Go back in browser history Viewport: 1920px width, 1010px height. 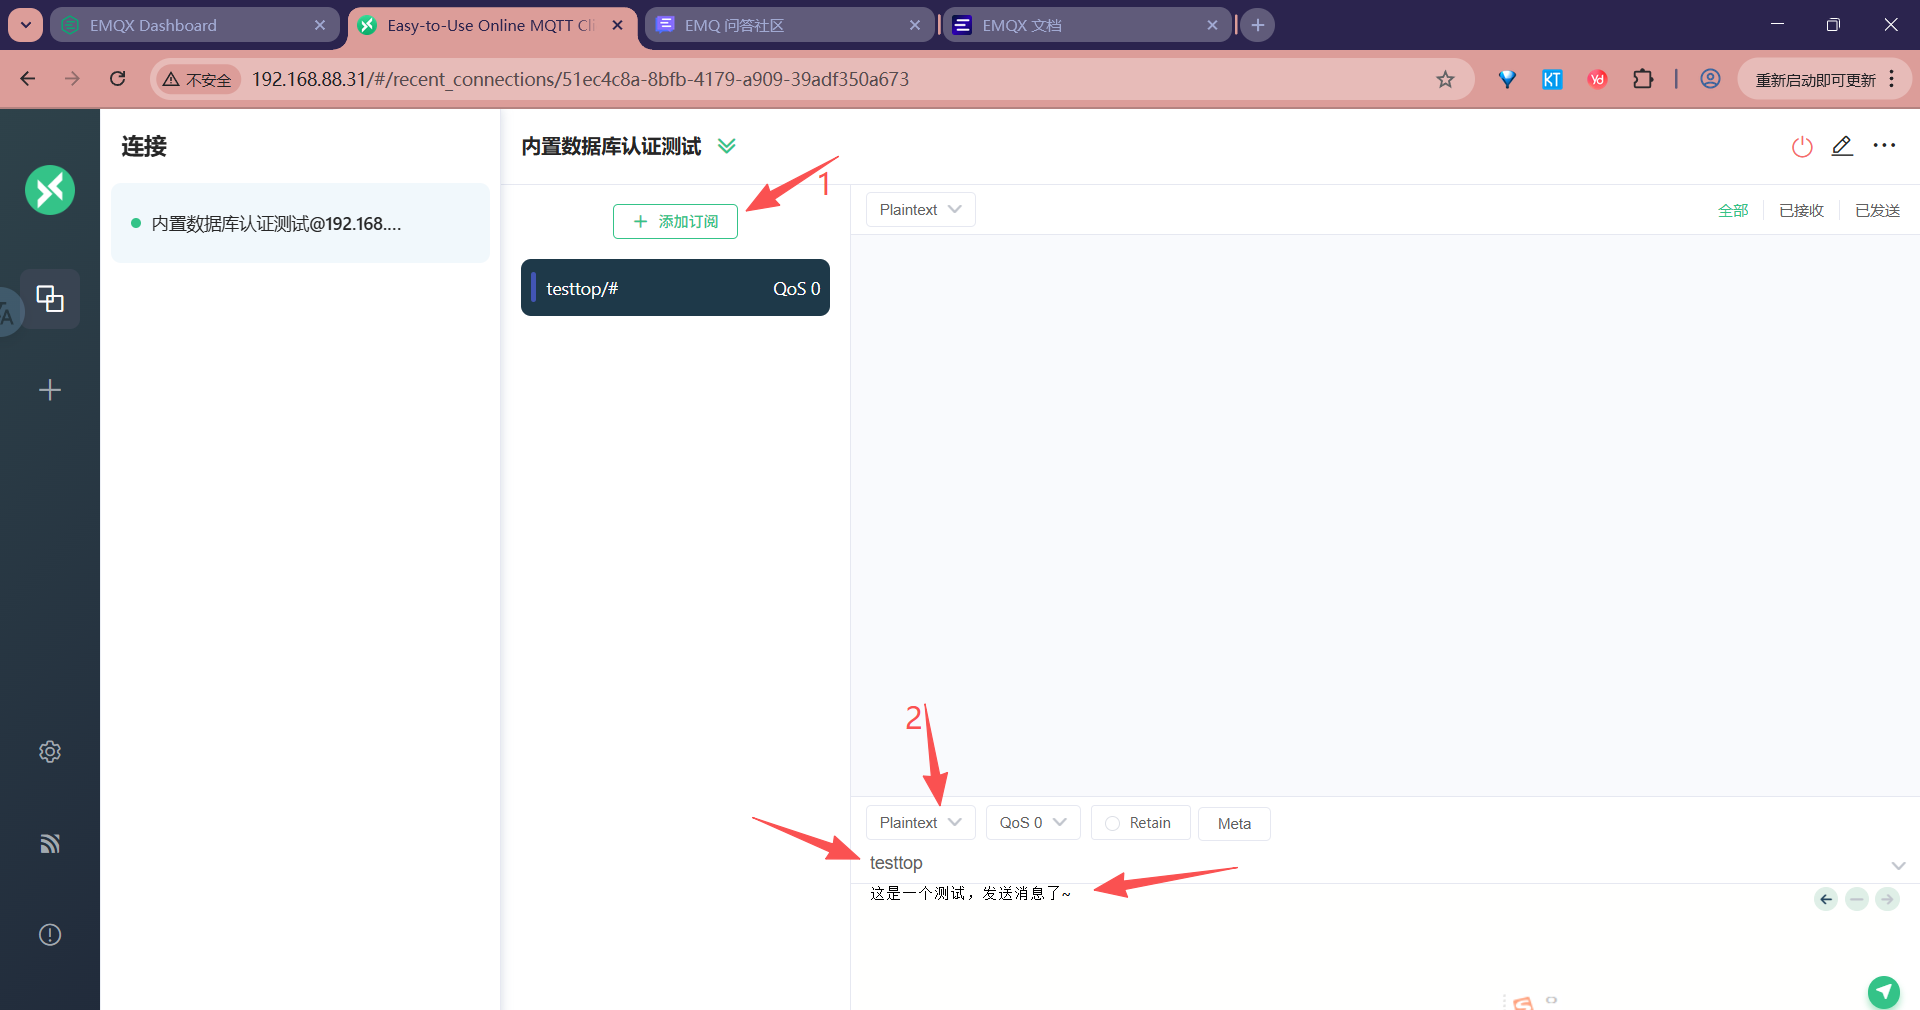coord(28,79)
